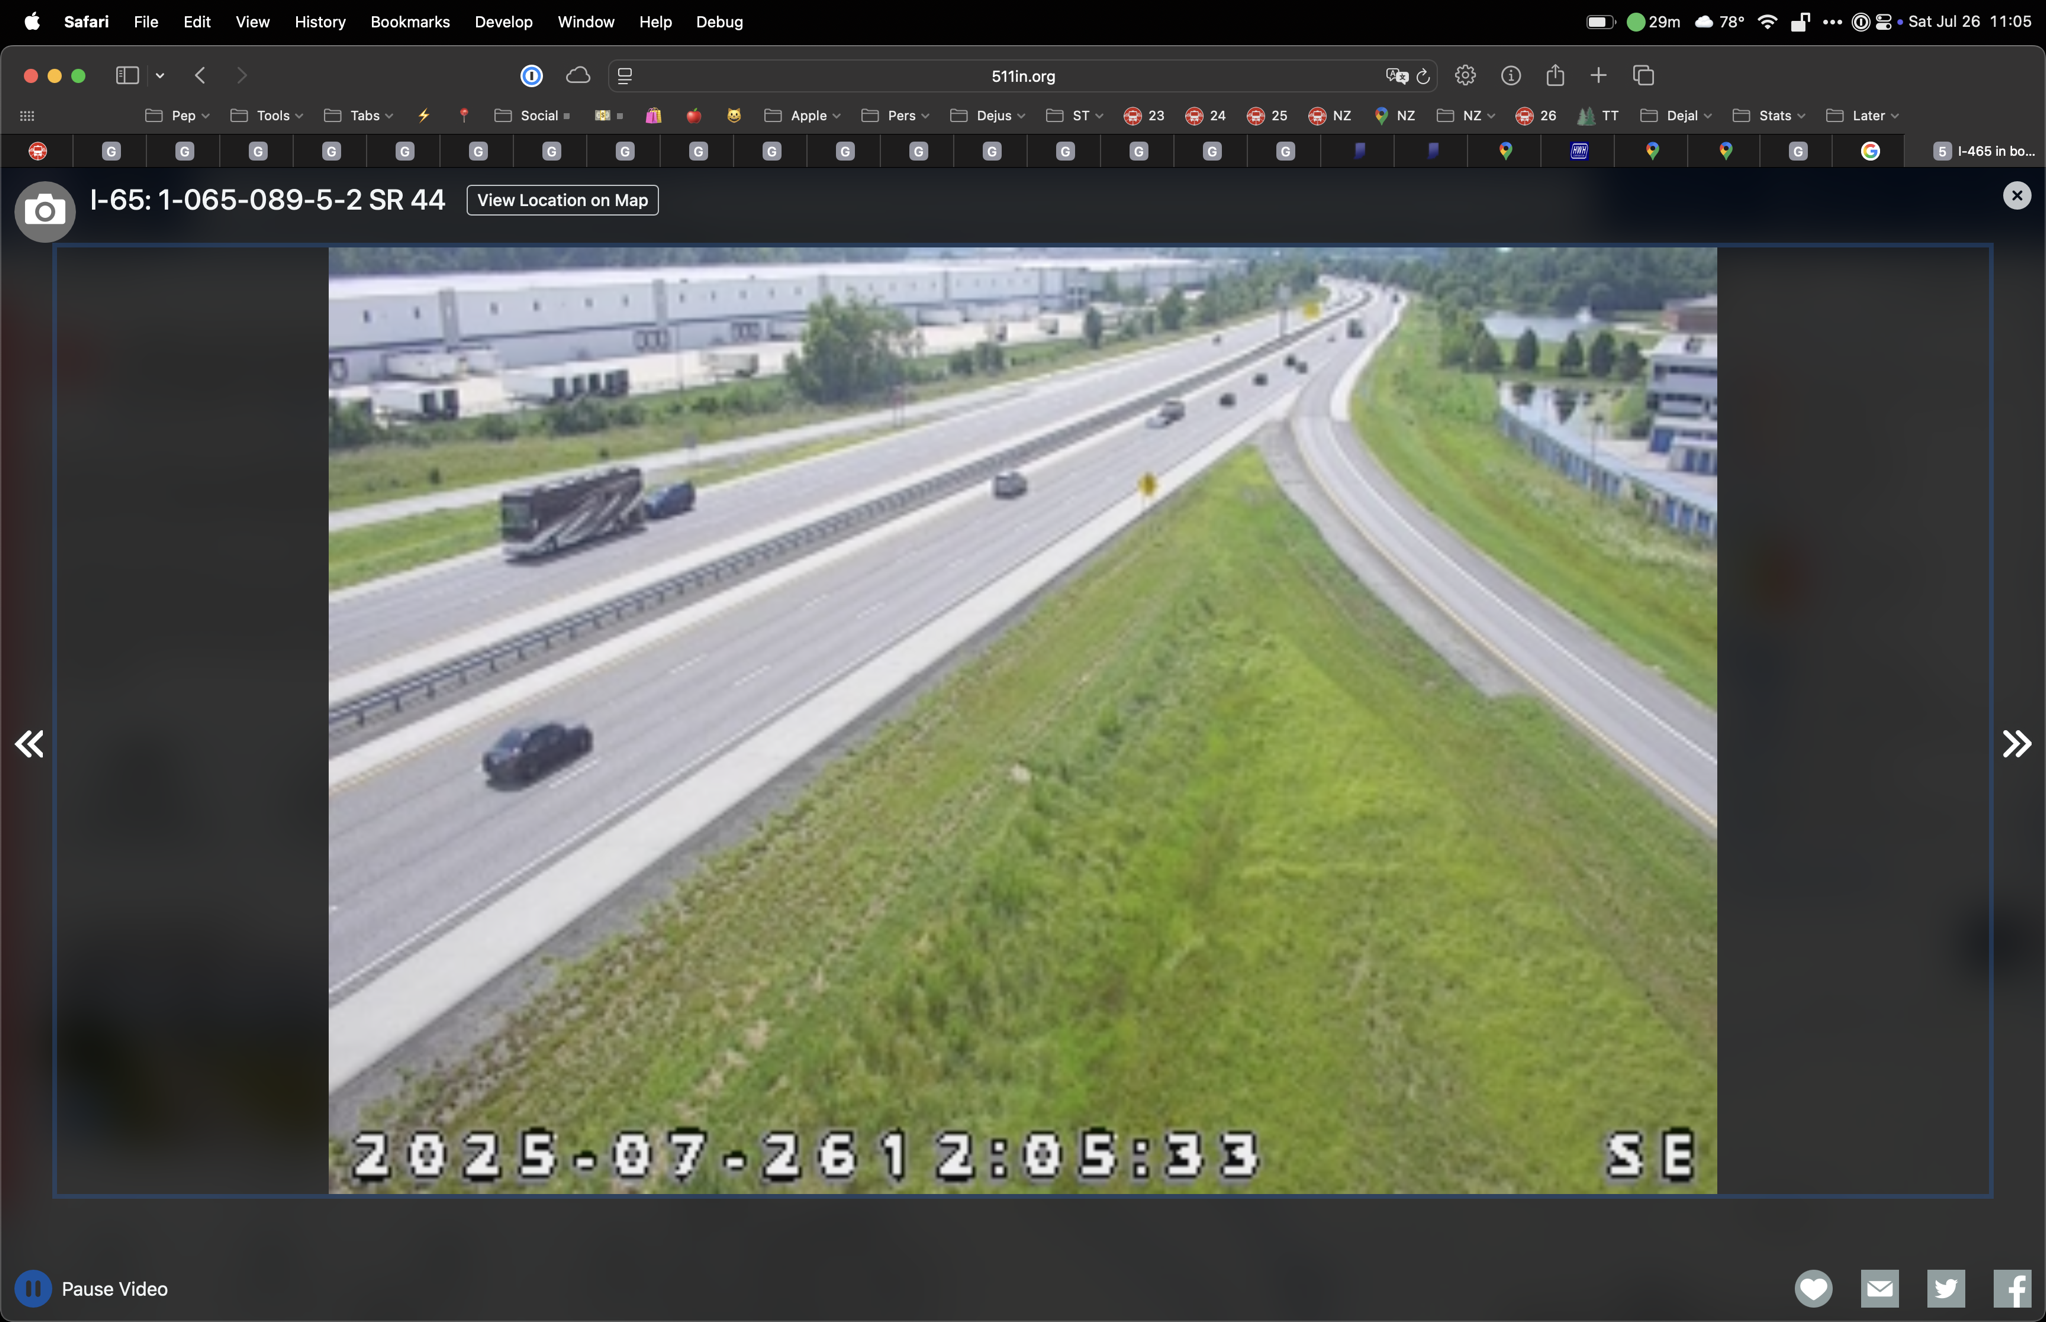Expand the Apple bookmarks folder

click(803, 116)
